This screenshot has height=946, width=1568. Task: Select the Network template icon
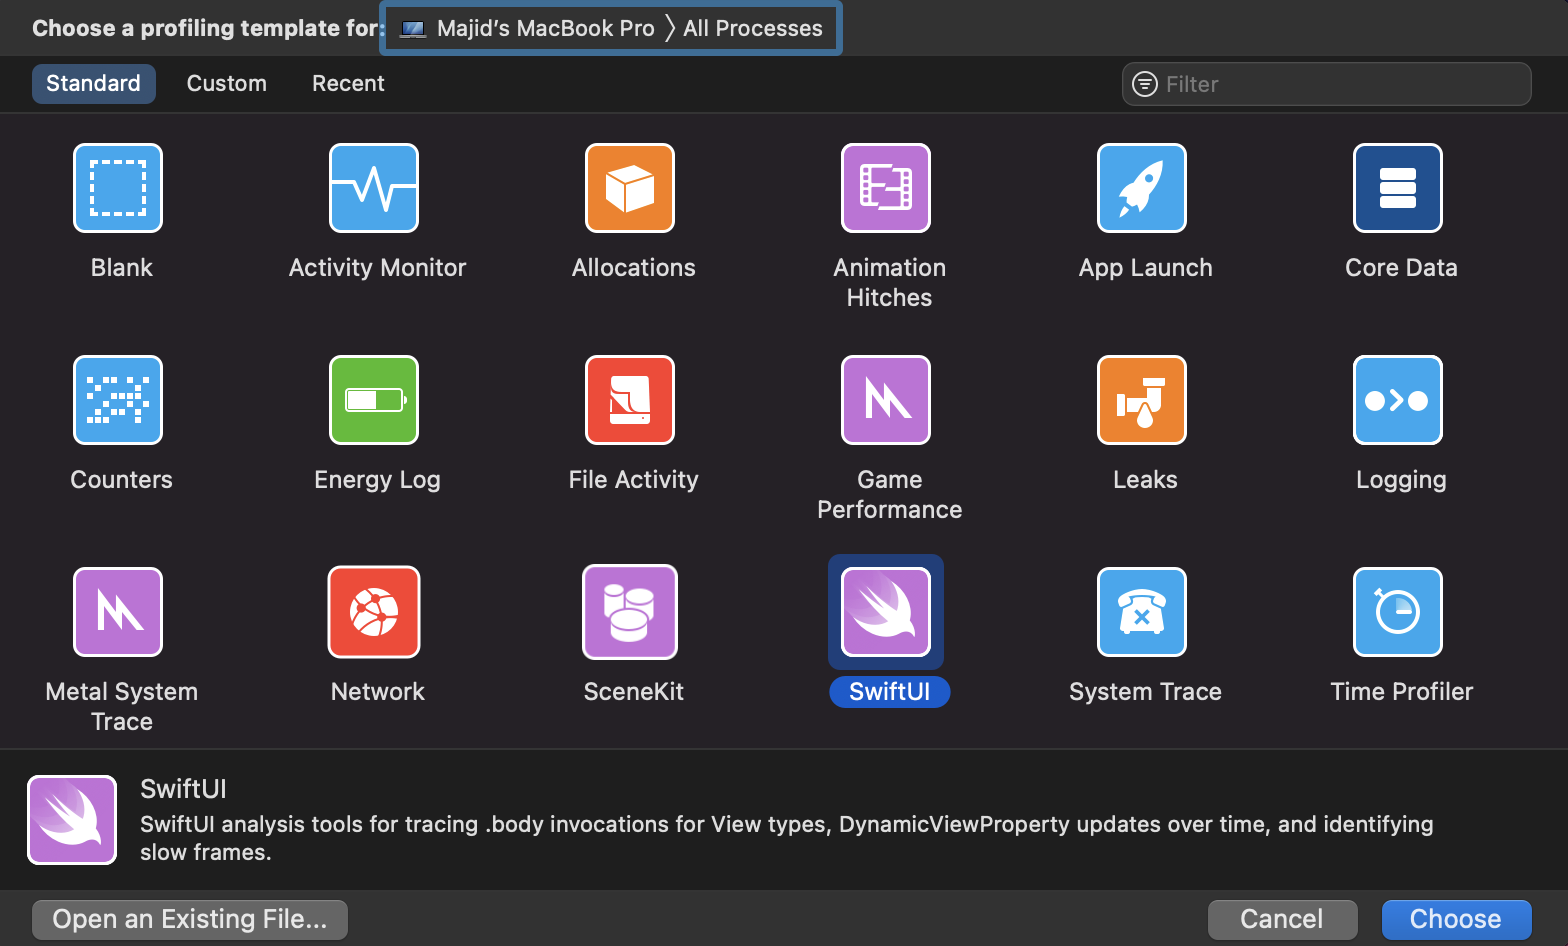coord(374,612)
